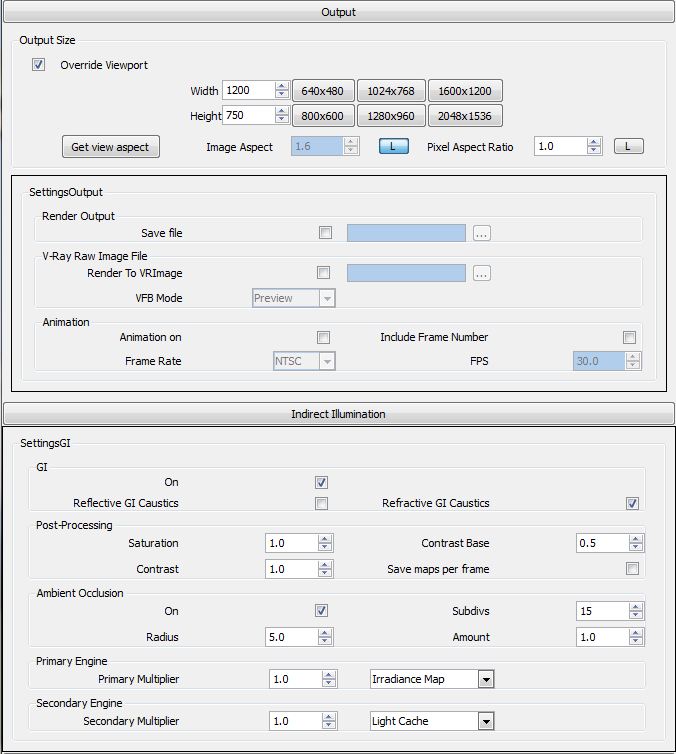Viewport: 676px width, 754px height.
Task: Click the Height input field
Action: click(249, 115)
